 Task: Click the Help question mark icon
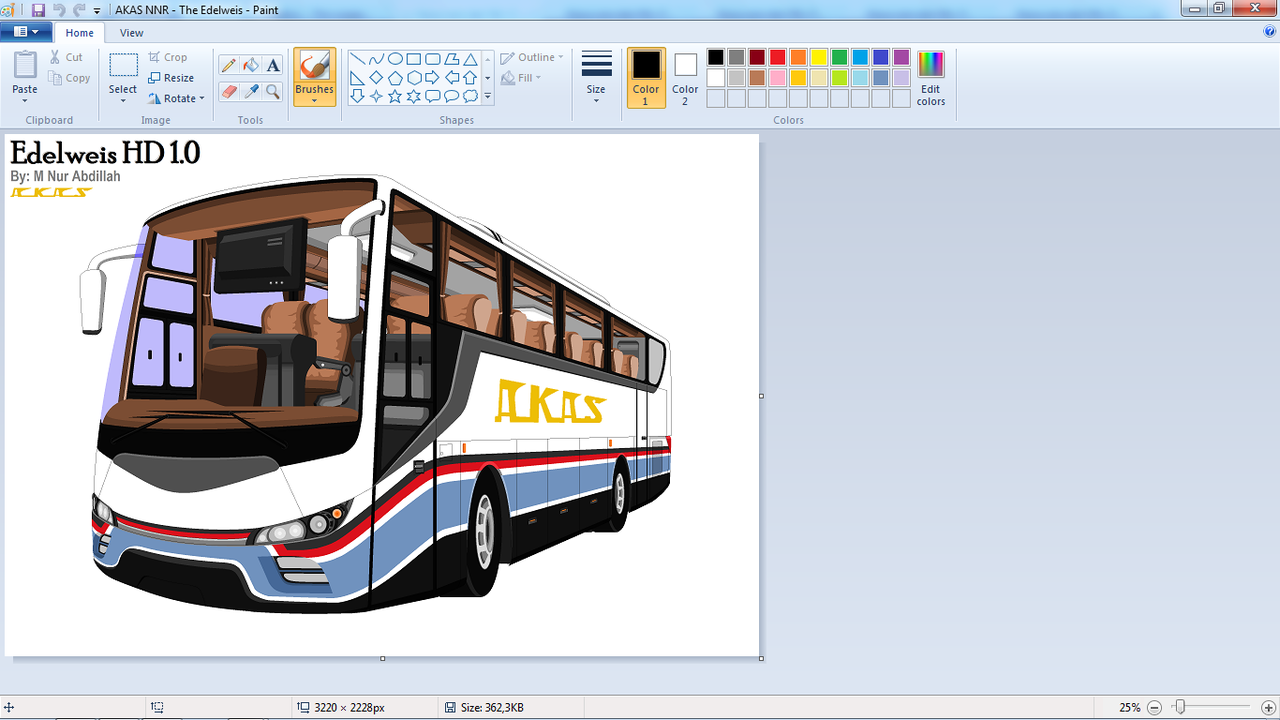coord(1270,32)
